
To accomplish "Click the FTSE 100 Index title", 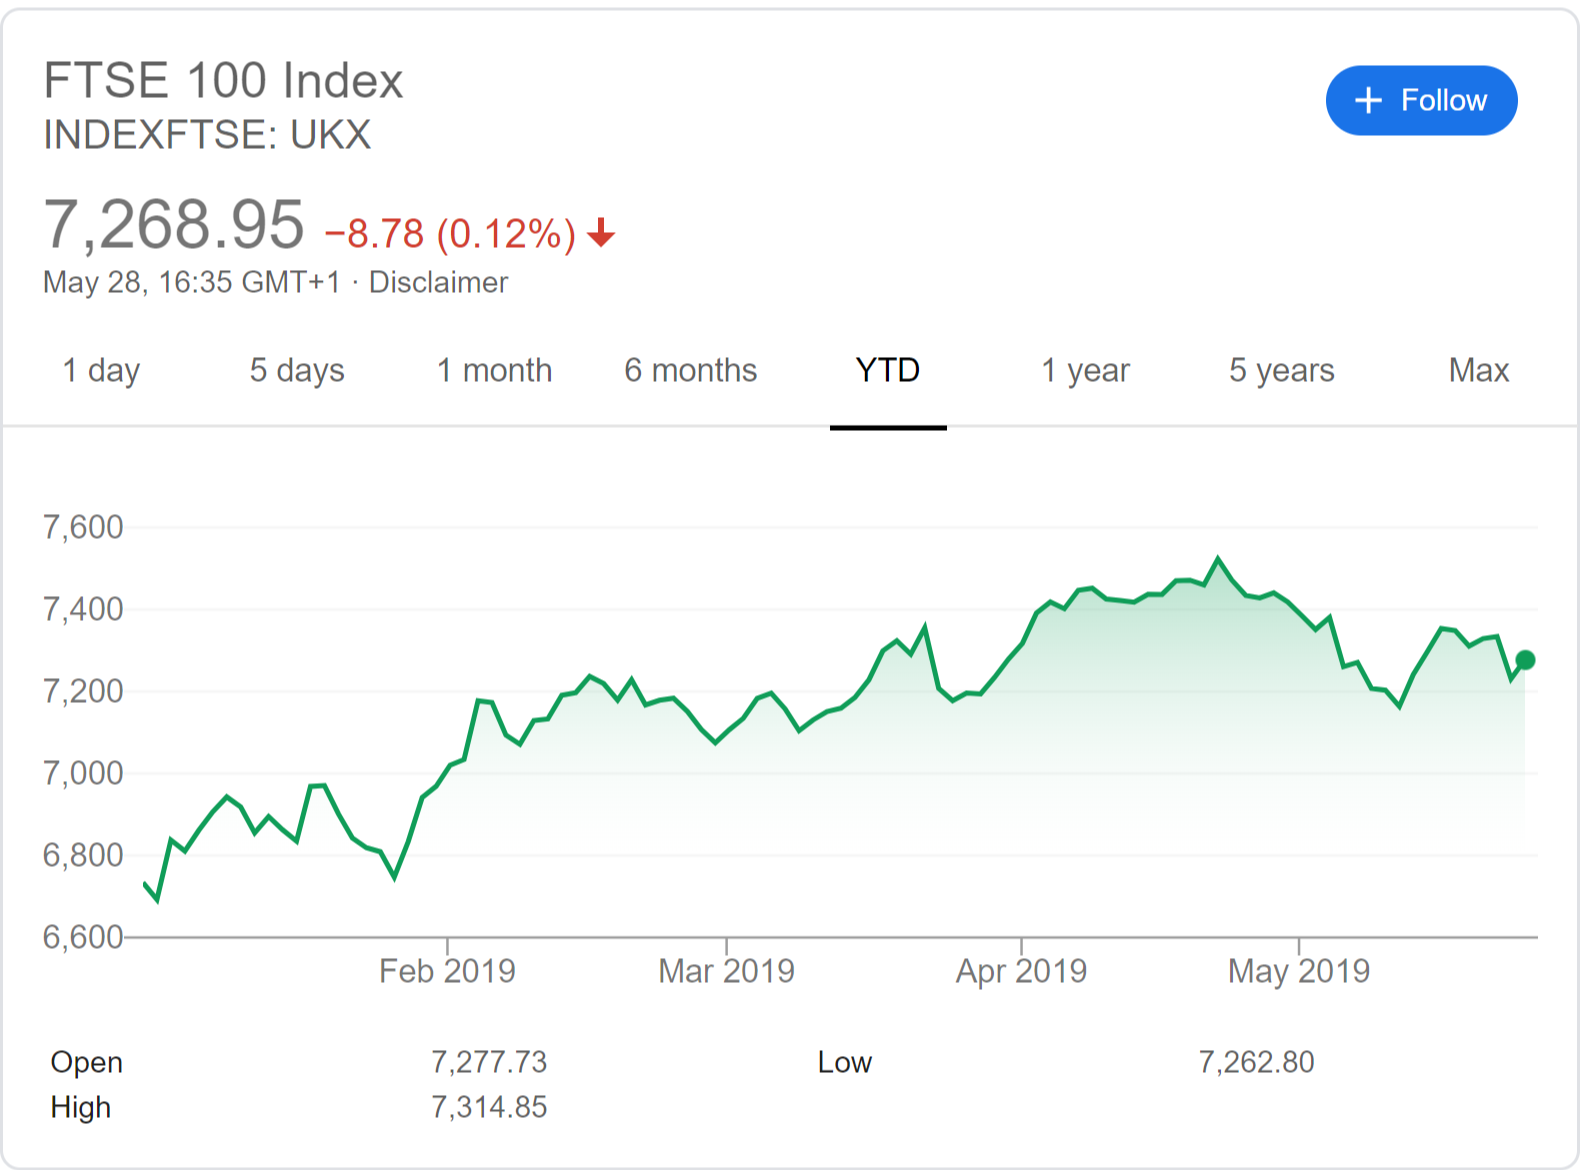I will pos(223,81).
